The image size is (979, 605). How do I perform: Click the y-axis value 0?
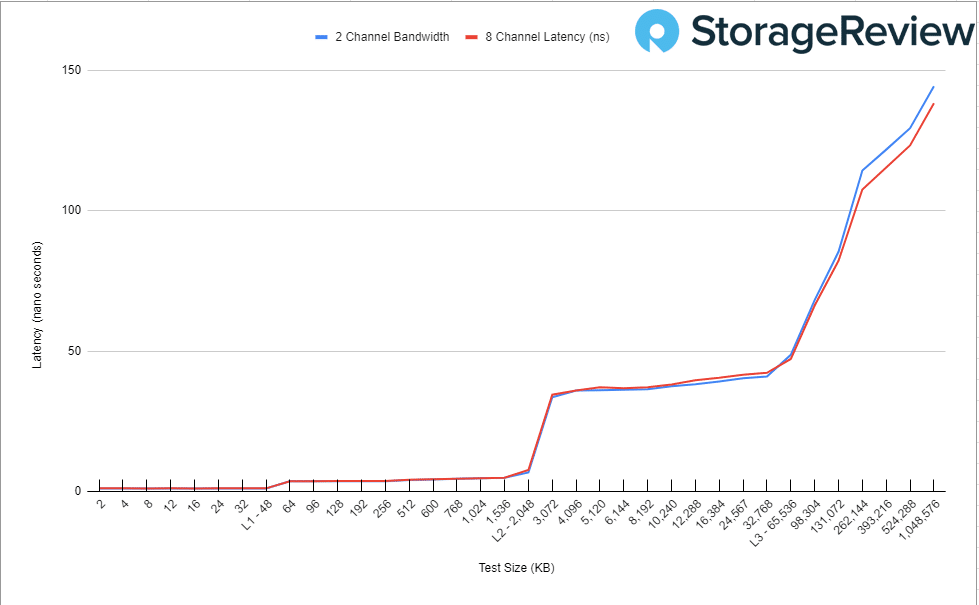pyautogui.click(x=78, y=491)
